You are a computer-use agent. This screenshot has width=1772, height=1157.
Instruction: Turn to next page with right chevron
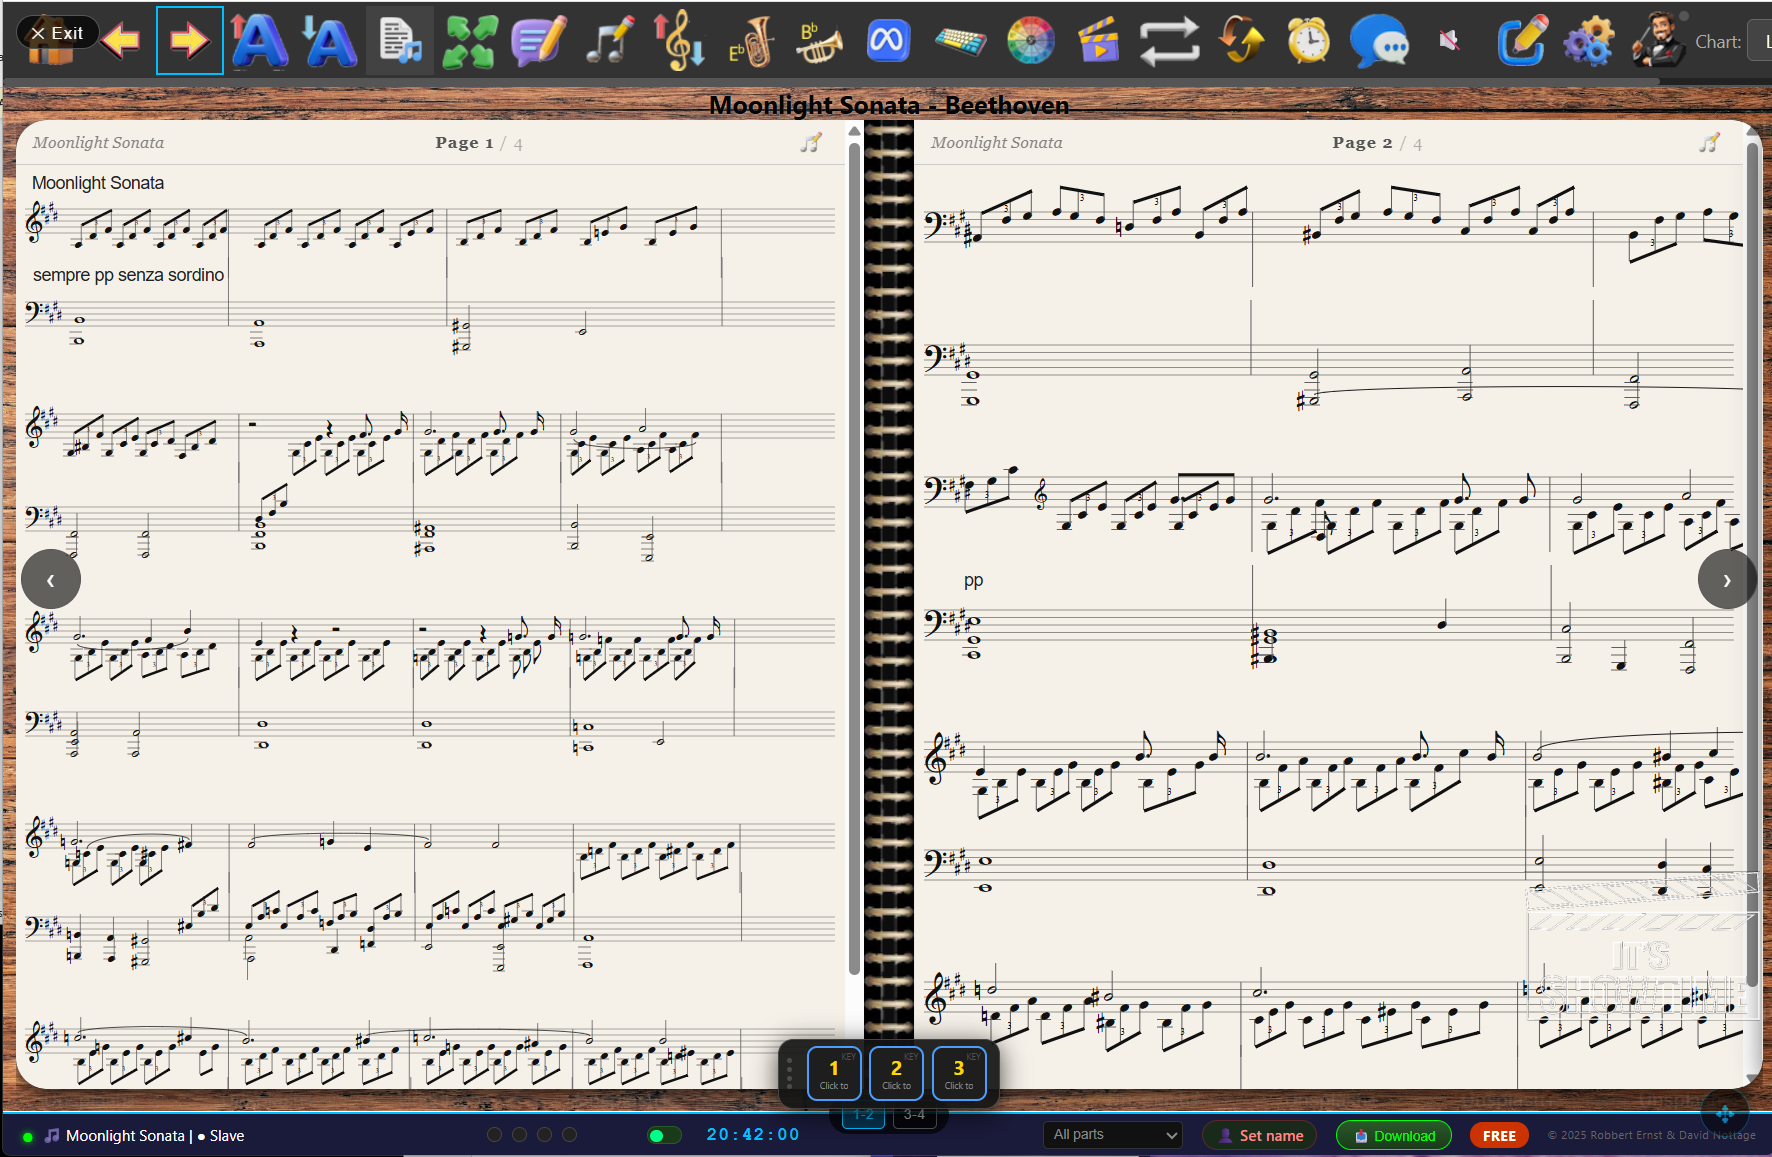1727,579
